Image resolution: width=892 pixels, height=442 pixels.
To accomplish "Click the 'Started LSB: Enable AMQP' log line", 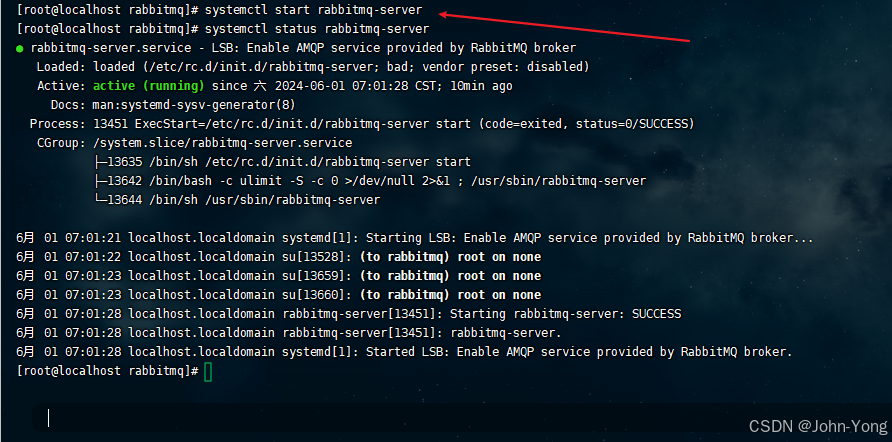I will click(404, 352).
